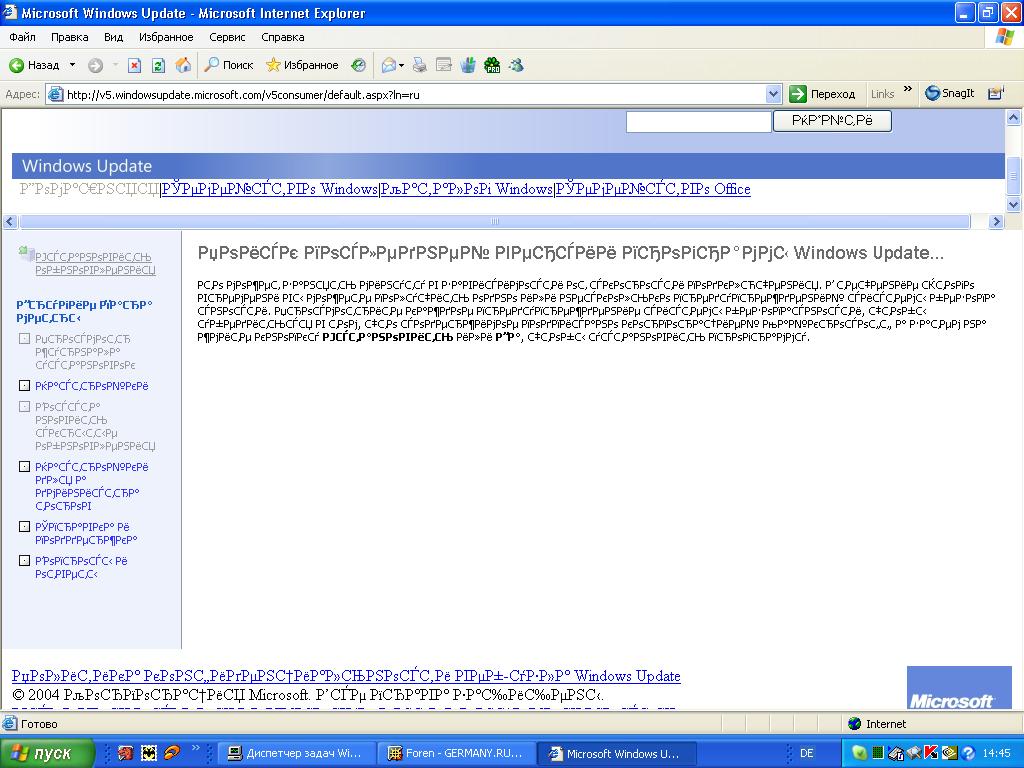
Task: Refresh the page with the green arrows icon
Action: tap(158, 65)
